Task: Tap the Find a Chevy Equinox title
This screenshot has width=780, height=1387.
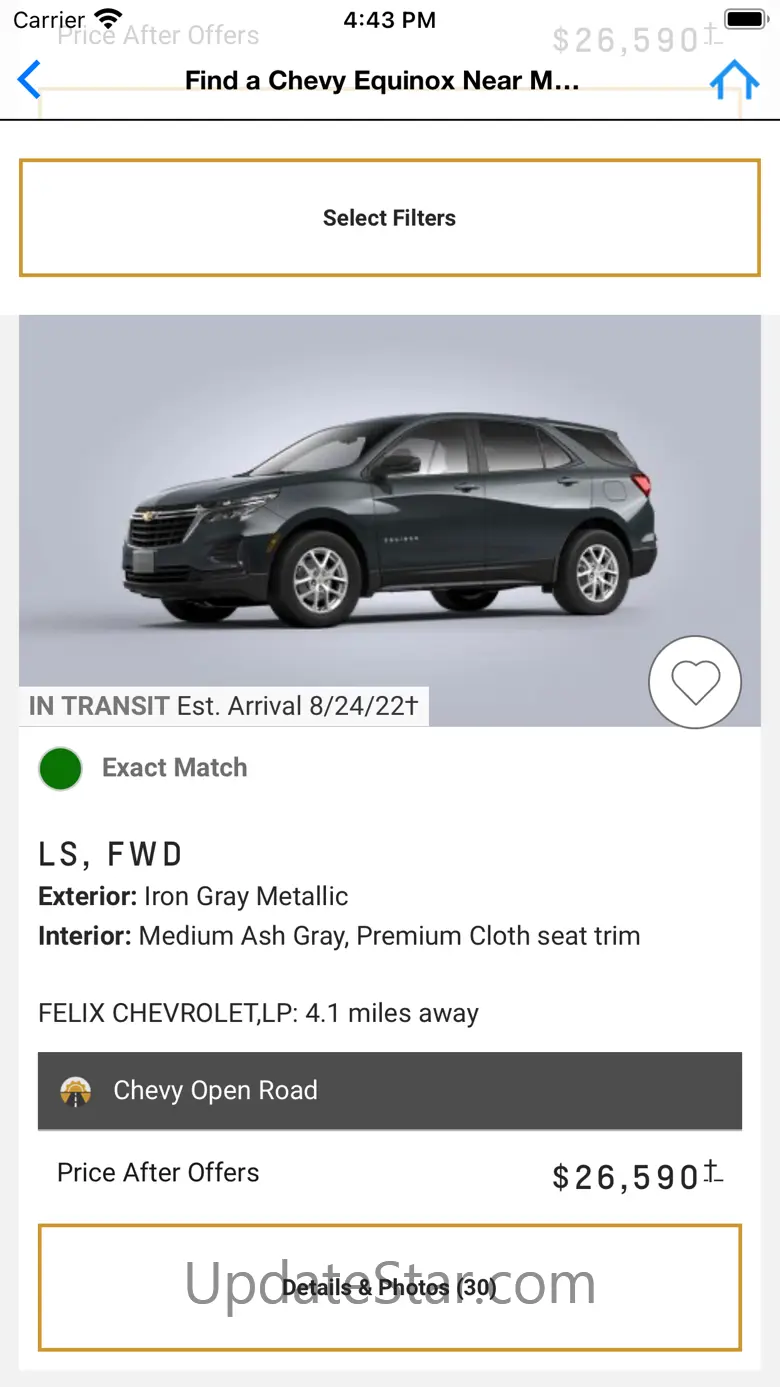Action: point(382,80)
